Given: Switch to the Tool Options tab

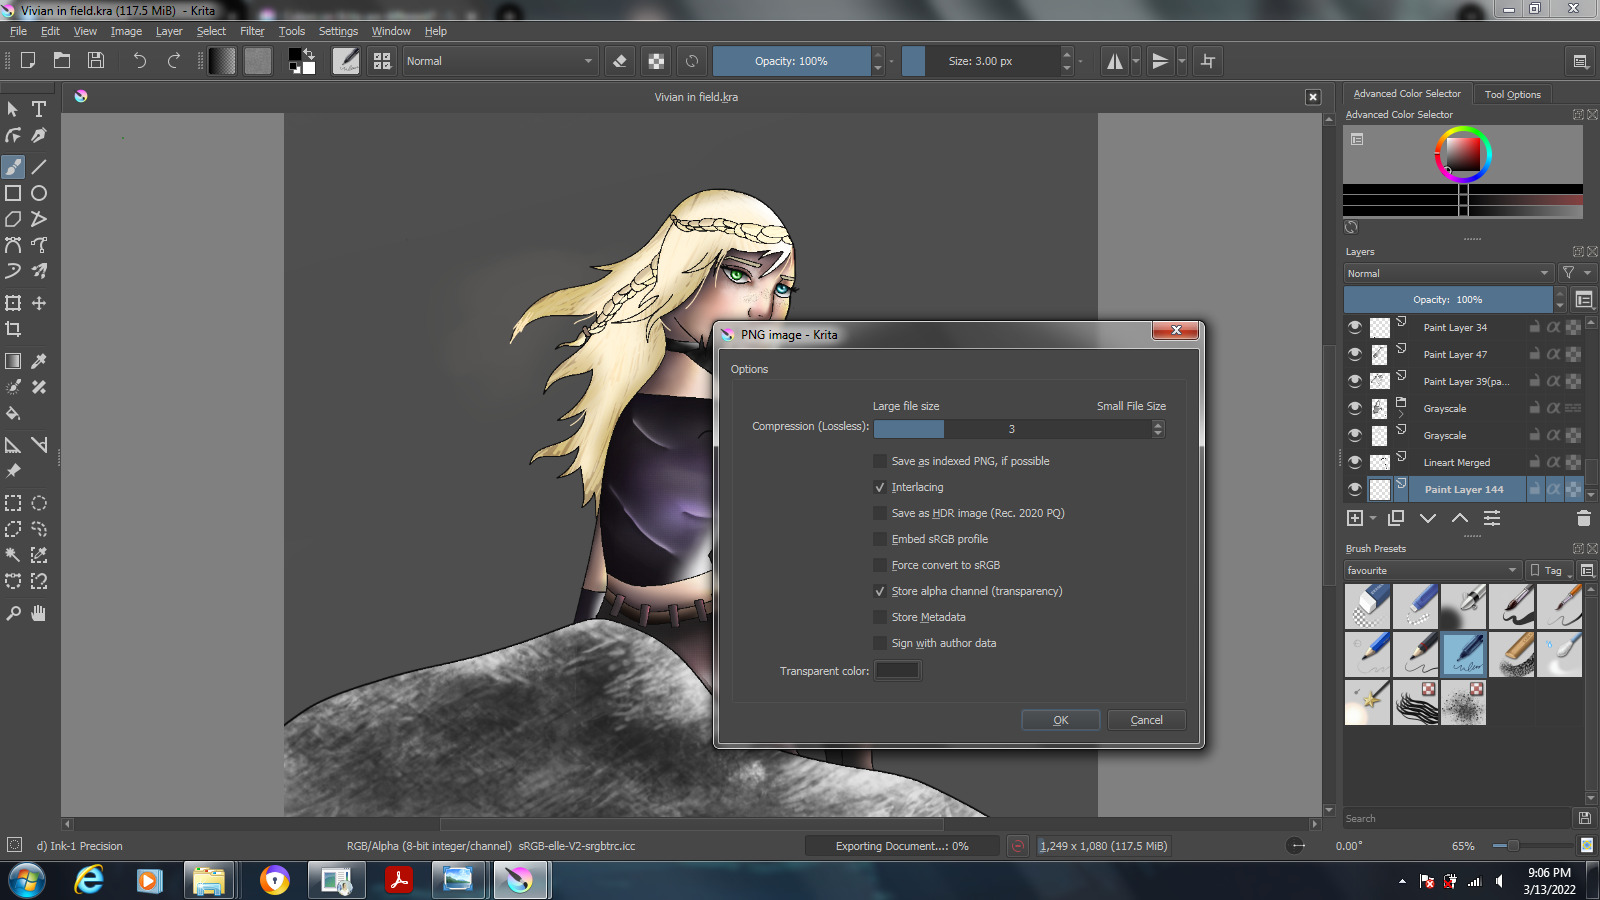Looking at the screenshot, I should (1512, 94).
